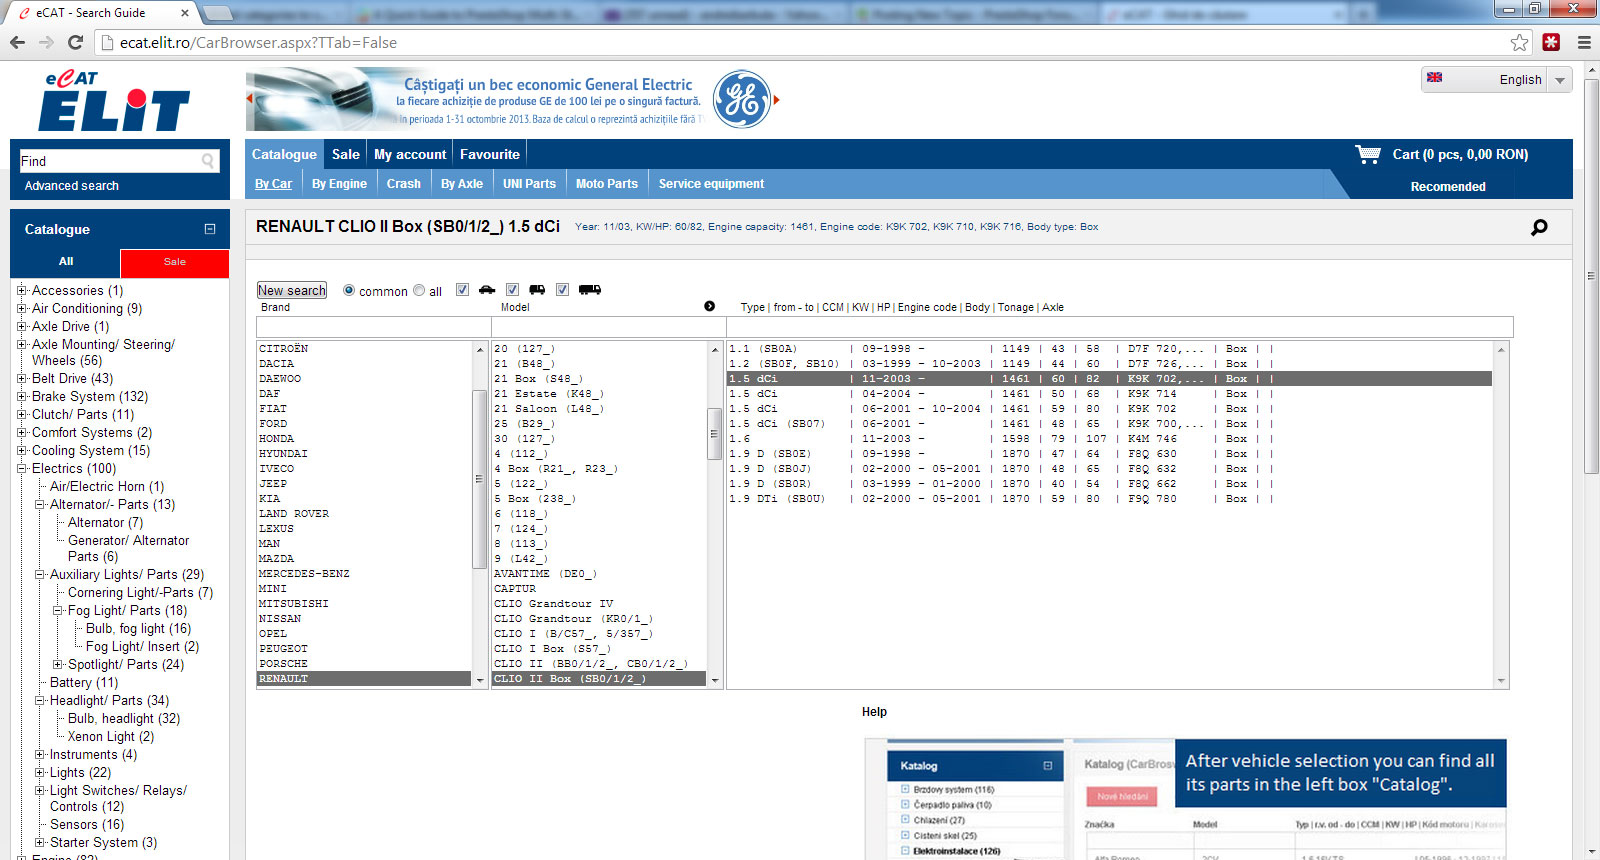Viewport: 1600px width, 860px height.
Task: Click the ELIT eCAT logo
Action: coord(114,101)
